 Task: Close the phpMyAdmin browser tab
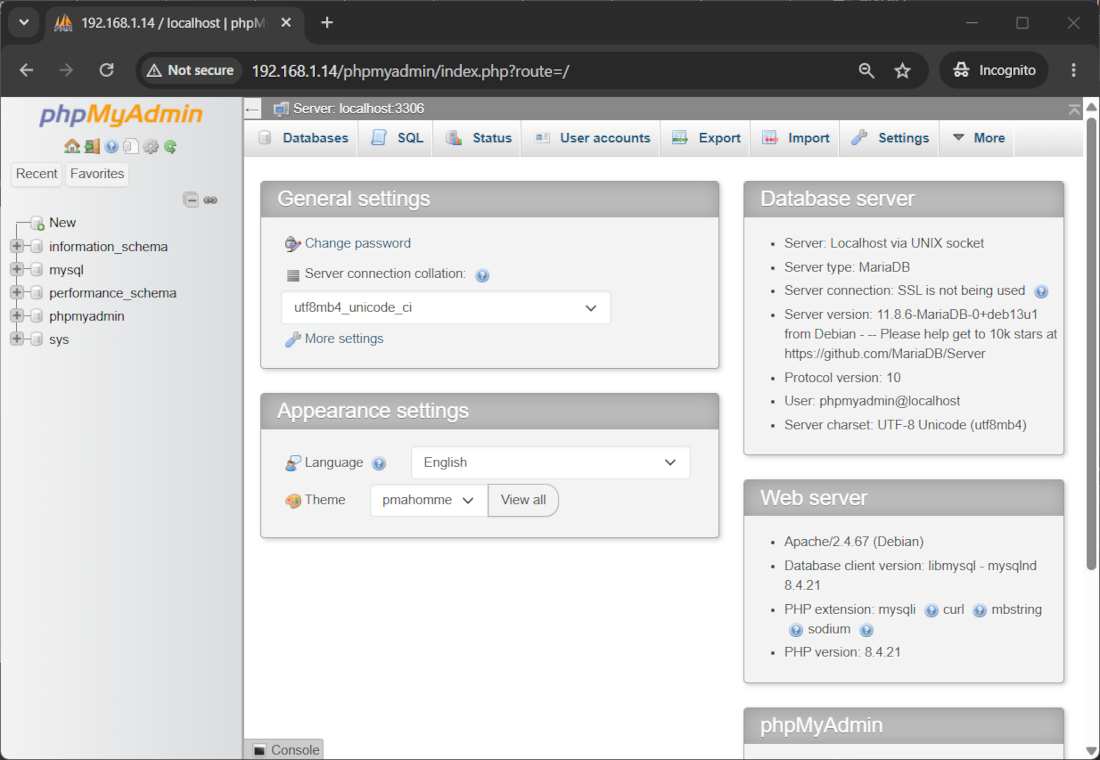pos(286,22)
